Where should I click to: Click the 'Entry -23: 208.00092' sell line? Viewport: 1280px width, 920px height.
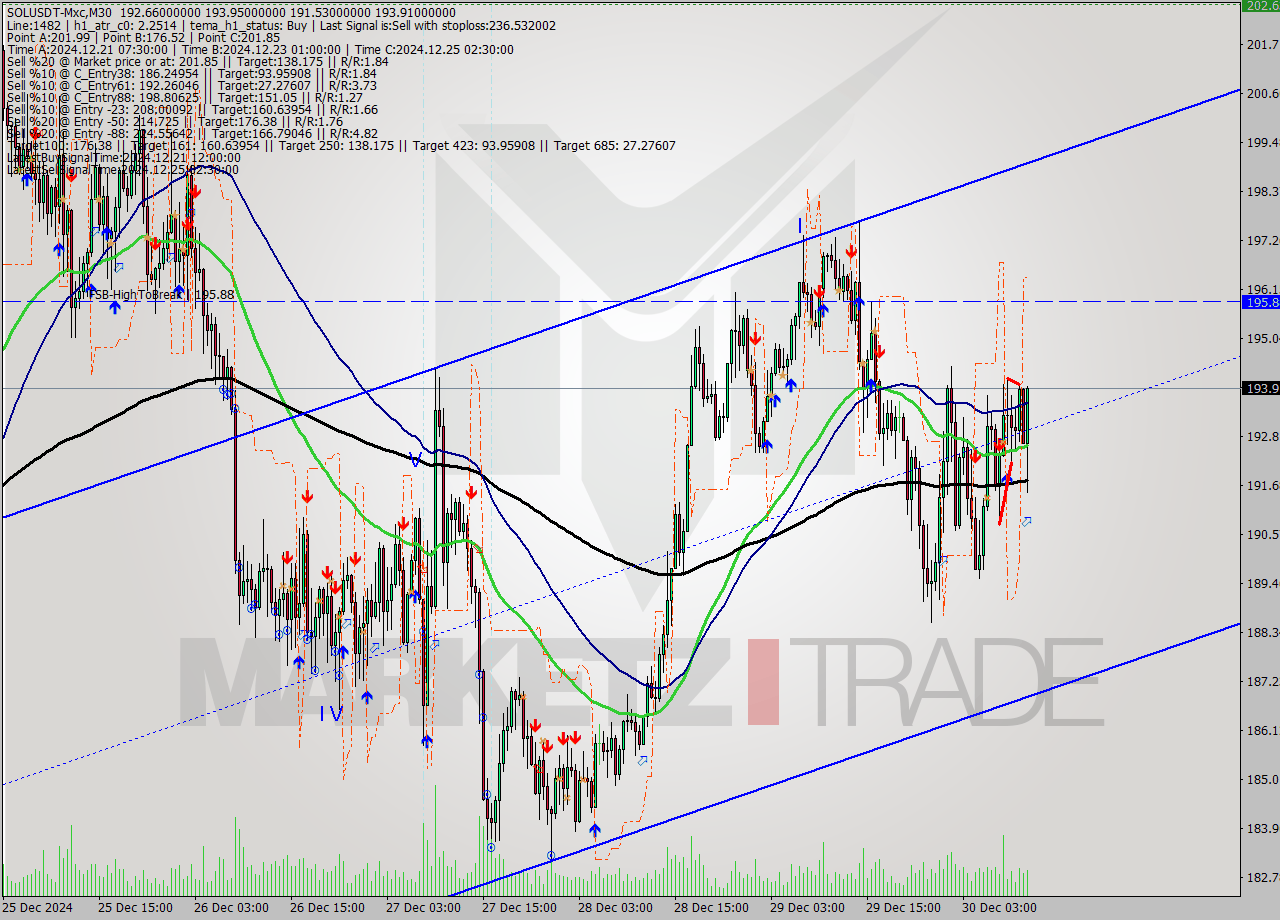coord(192,109)
